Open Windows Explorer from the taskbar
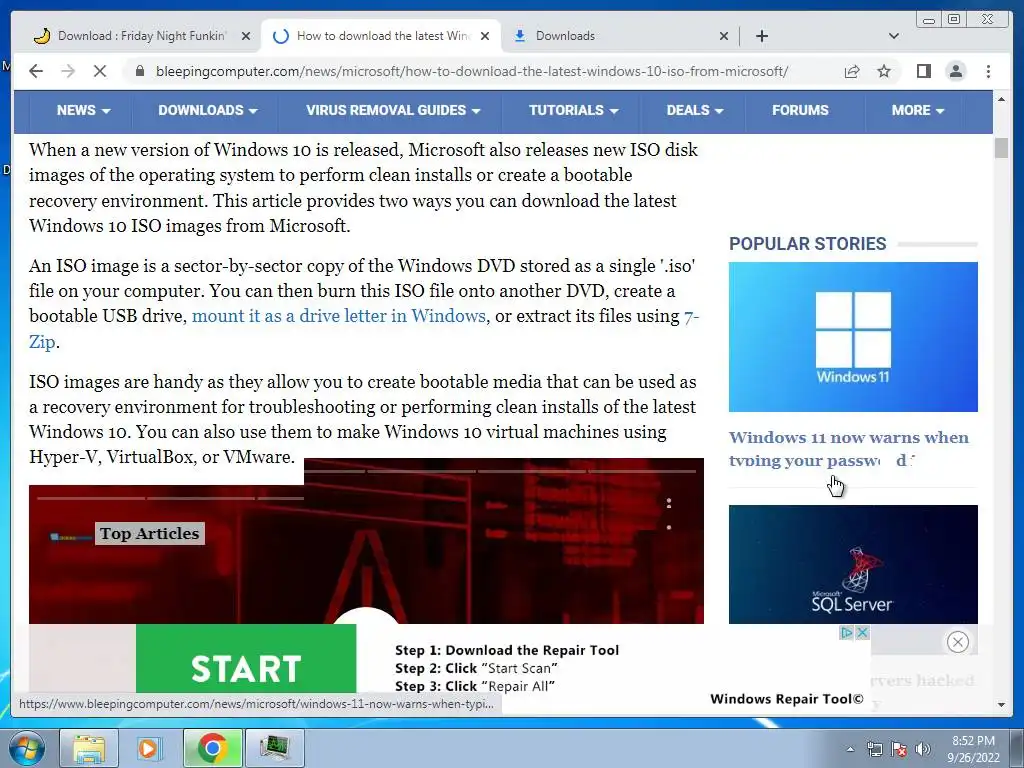 [x=89, y=748]
